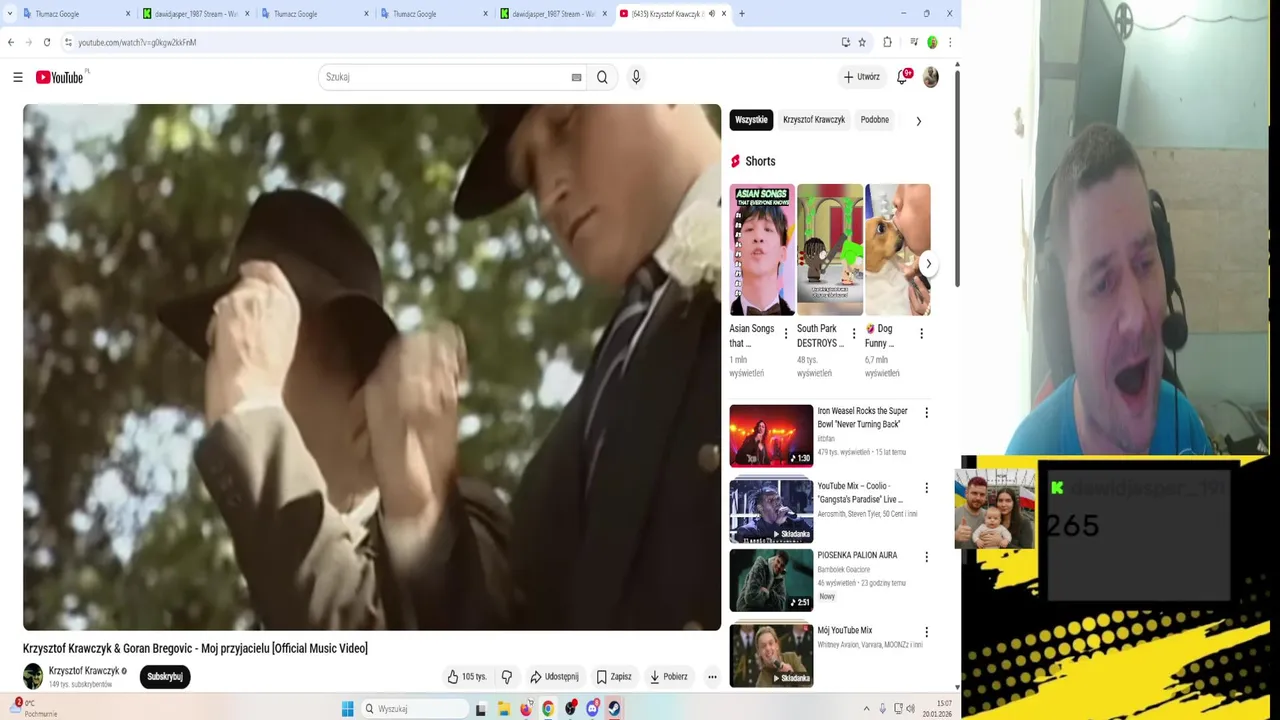The image size is (1280, 720).
Task: View site information icon in address bar
Action: click(x=68, y=42)
